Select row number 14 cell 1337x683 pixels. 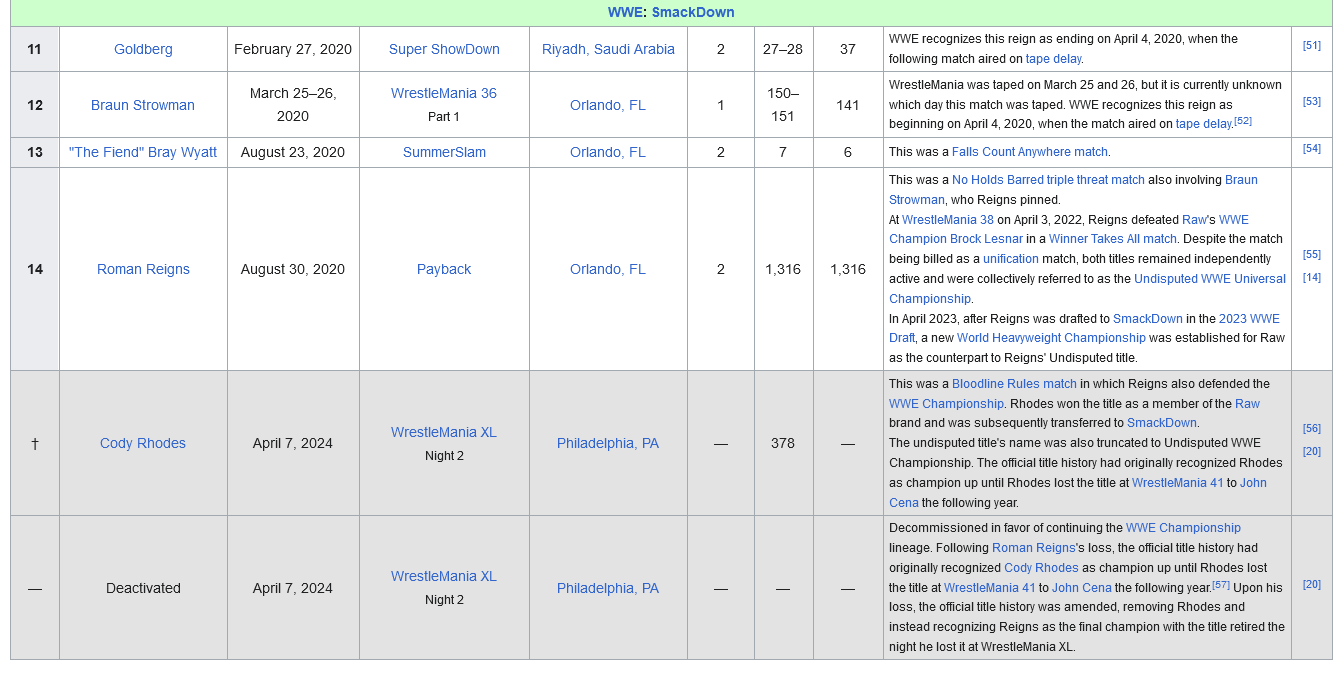tap(35, 269)
